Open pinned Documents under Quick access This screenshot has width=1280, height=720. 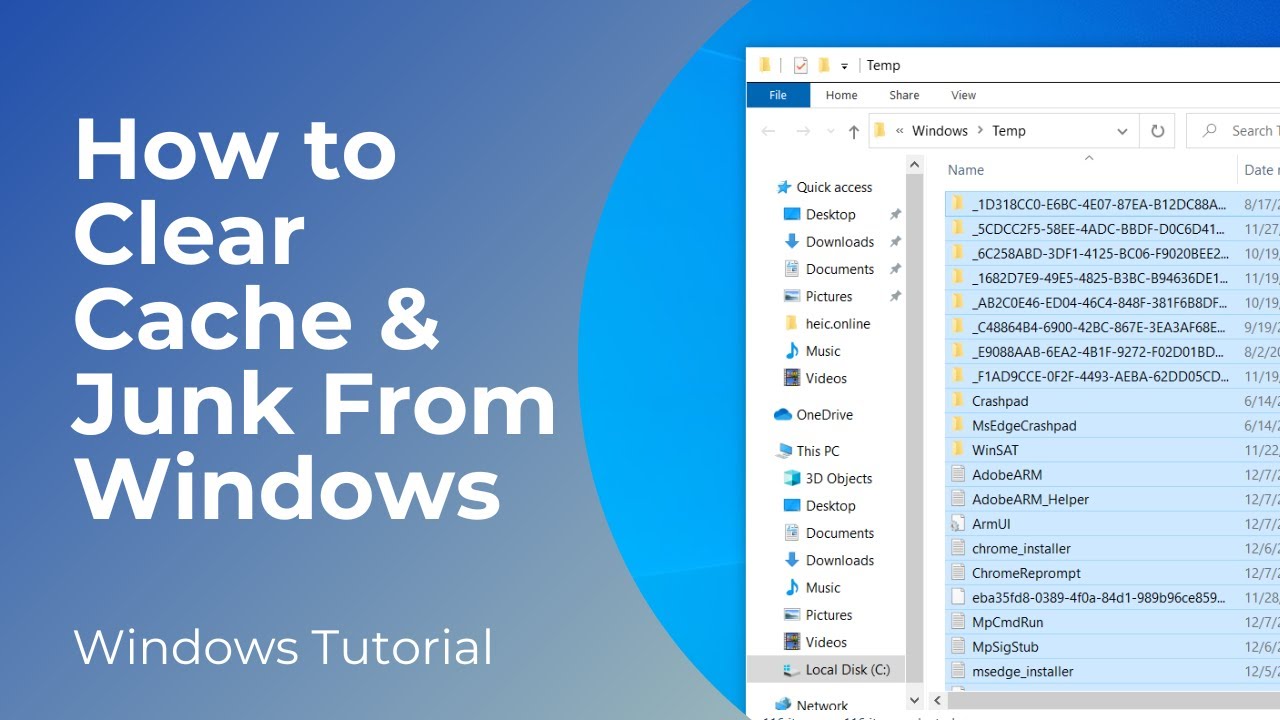pyautogui.click(x=840, y=269)
